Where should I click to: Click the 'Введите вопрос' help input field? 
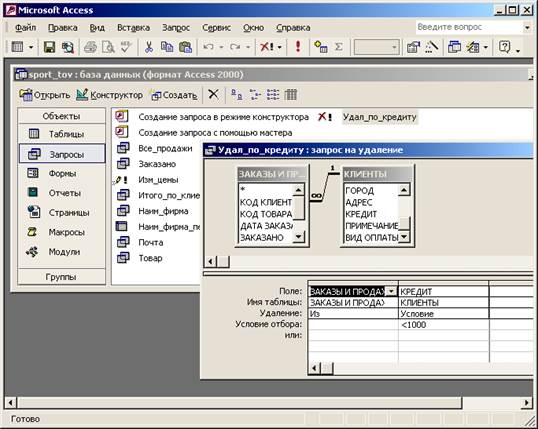coord(469,27)
